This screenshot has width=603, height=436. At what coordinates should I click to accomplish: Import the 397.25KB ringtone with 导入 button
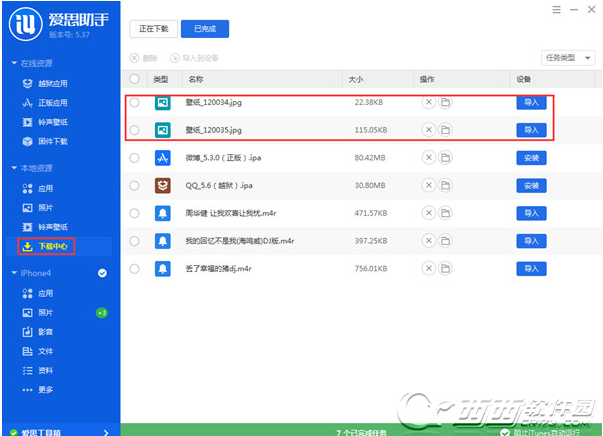click(x=531, y=241)
